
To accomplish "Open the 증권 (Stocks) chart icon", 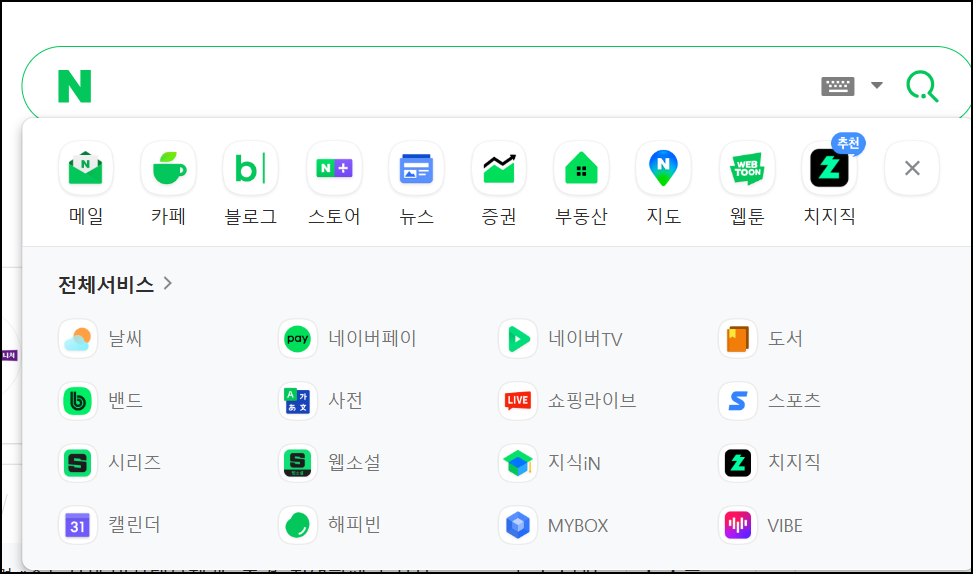I will click(x=499, y=168).
